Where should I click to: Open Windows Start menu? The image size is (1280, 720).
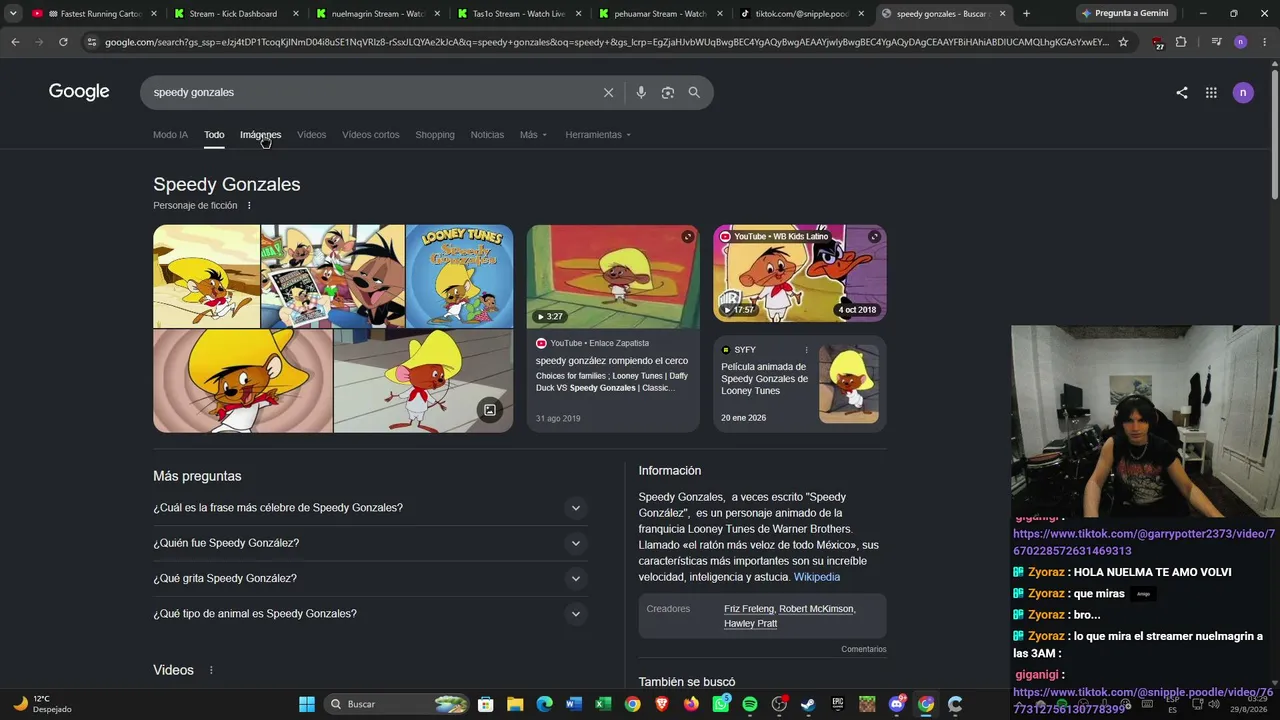(307, 704)
